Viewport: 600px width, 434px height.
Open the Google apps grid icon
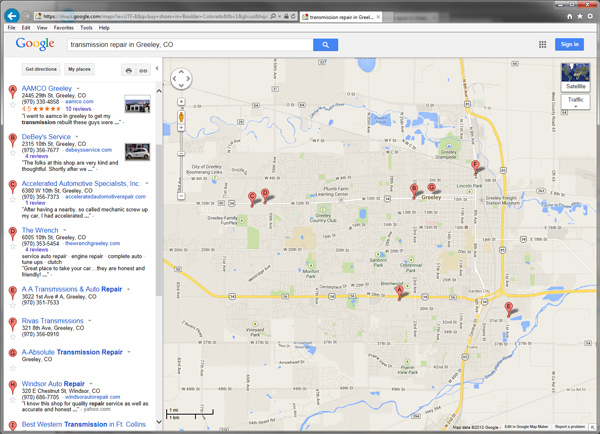pos(543,44)
